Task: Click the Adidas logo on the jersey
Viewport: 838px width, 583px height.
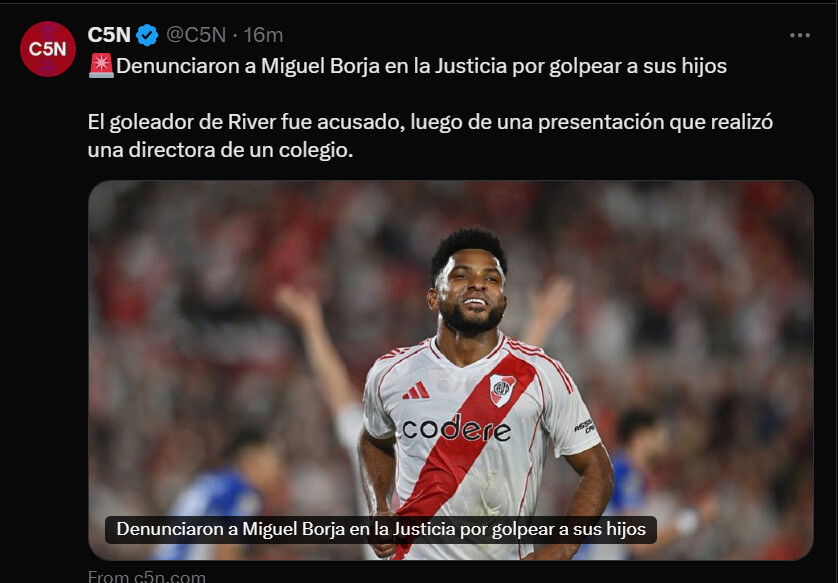Action: tap(416, 391)
